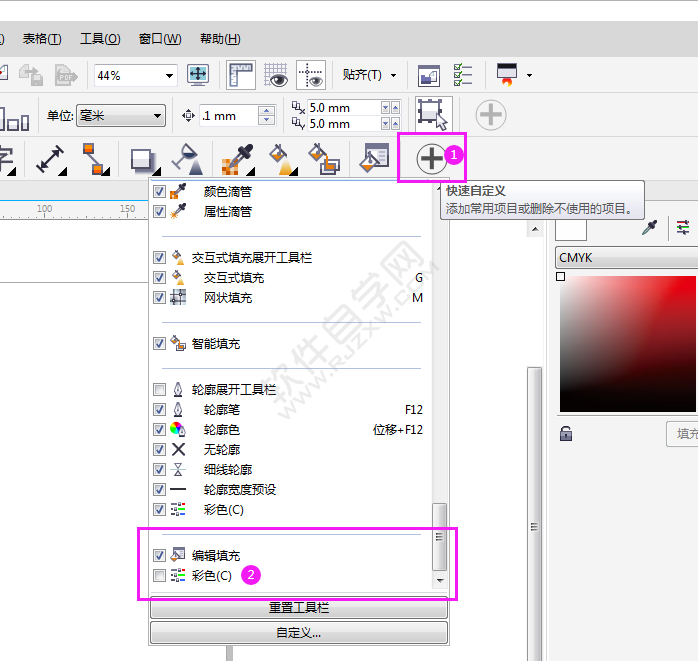Select the Color Eyedropper tool in toolbox
Viewport: 698px width, 661px height.
click(x=238, y=159)
